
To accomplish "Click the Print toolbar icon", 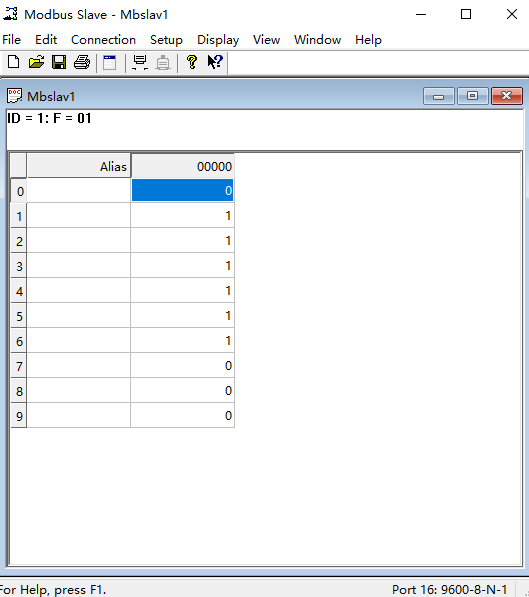I will tap(82, 62).
